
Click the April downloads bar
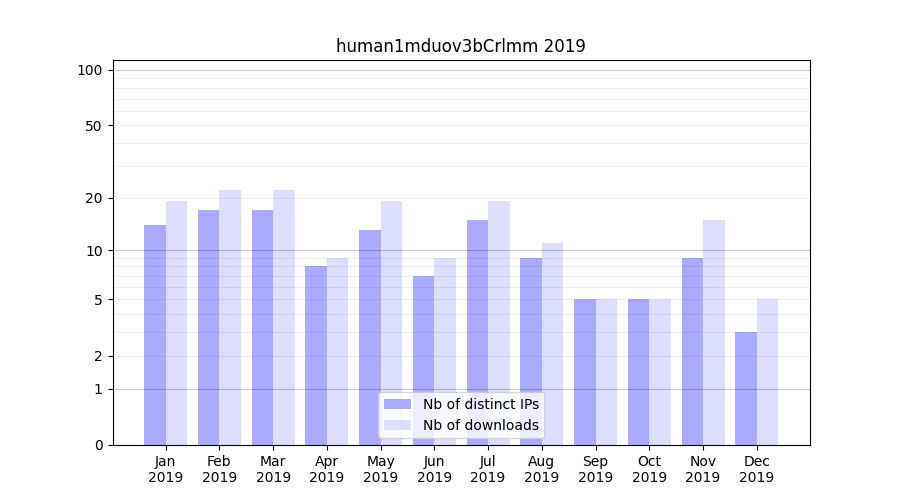coord(337,352)
